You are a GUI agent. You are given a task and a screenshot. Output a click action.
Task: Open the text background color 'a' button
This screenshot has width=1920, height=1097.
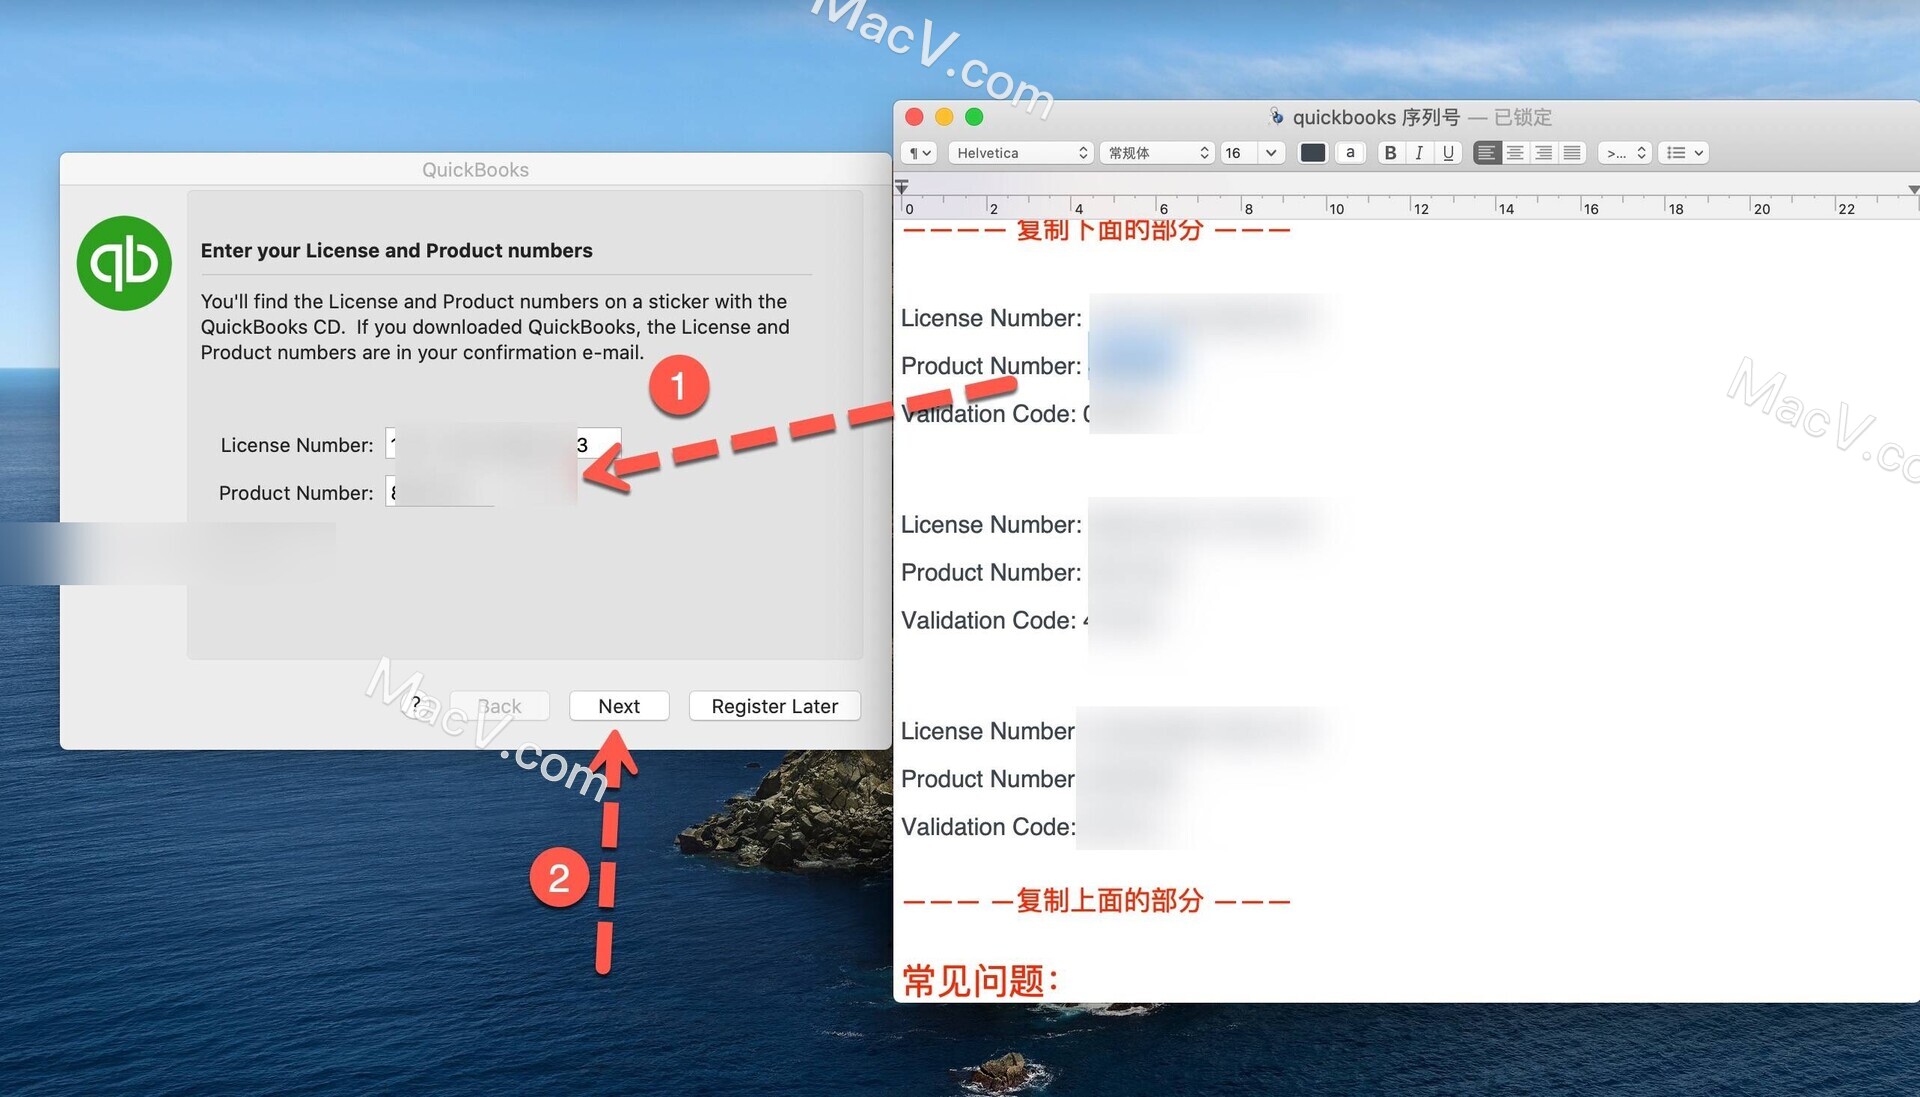pyautogui.click(x=1350, y=153)
